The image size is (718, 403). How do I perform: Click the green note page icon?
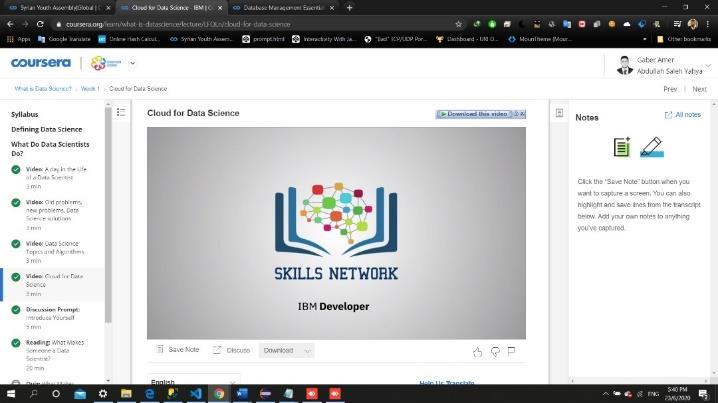(x=622, y=147)
